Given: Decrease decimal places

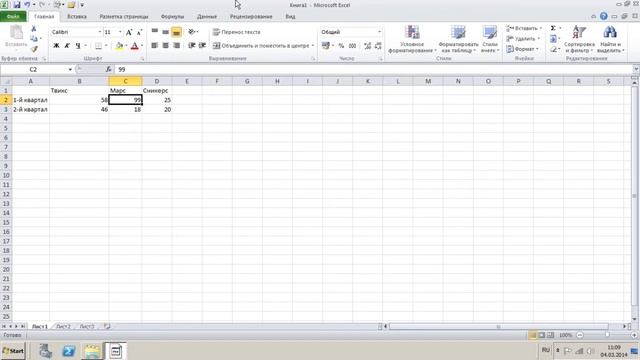Looking at the screenshot, I should pos(378,46).
